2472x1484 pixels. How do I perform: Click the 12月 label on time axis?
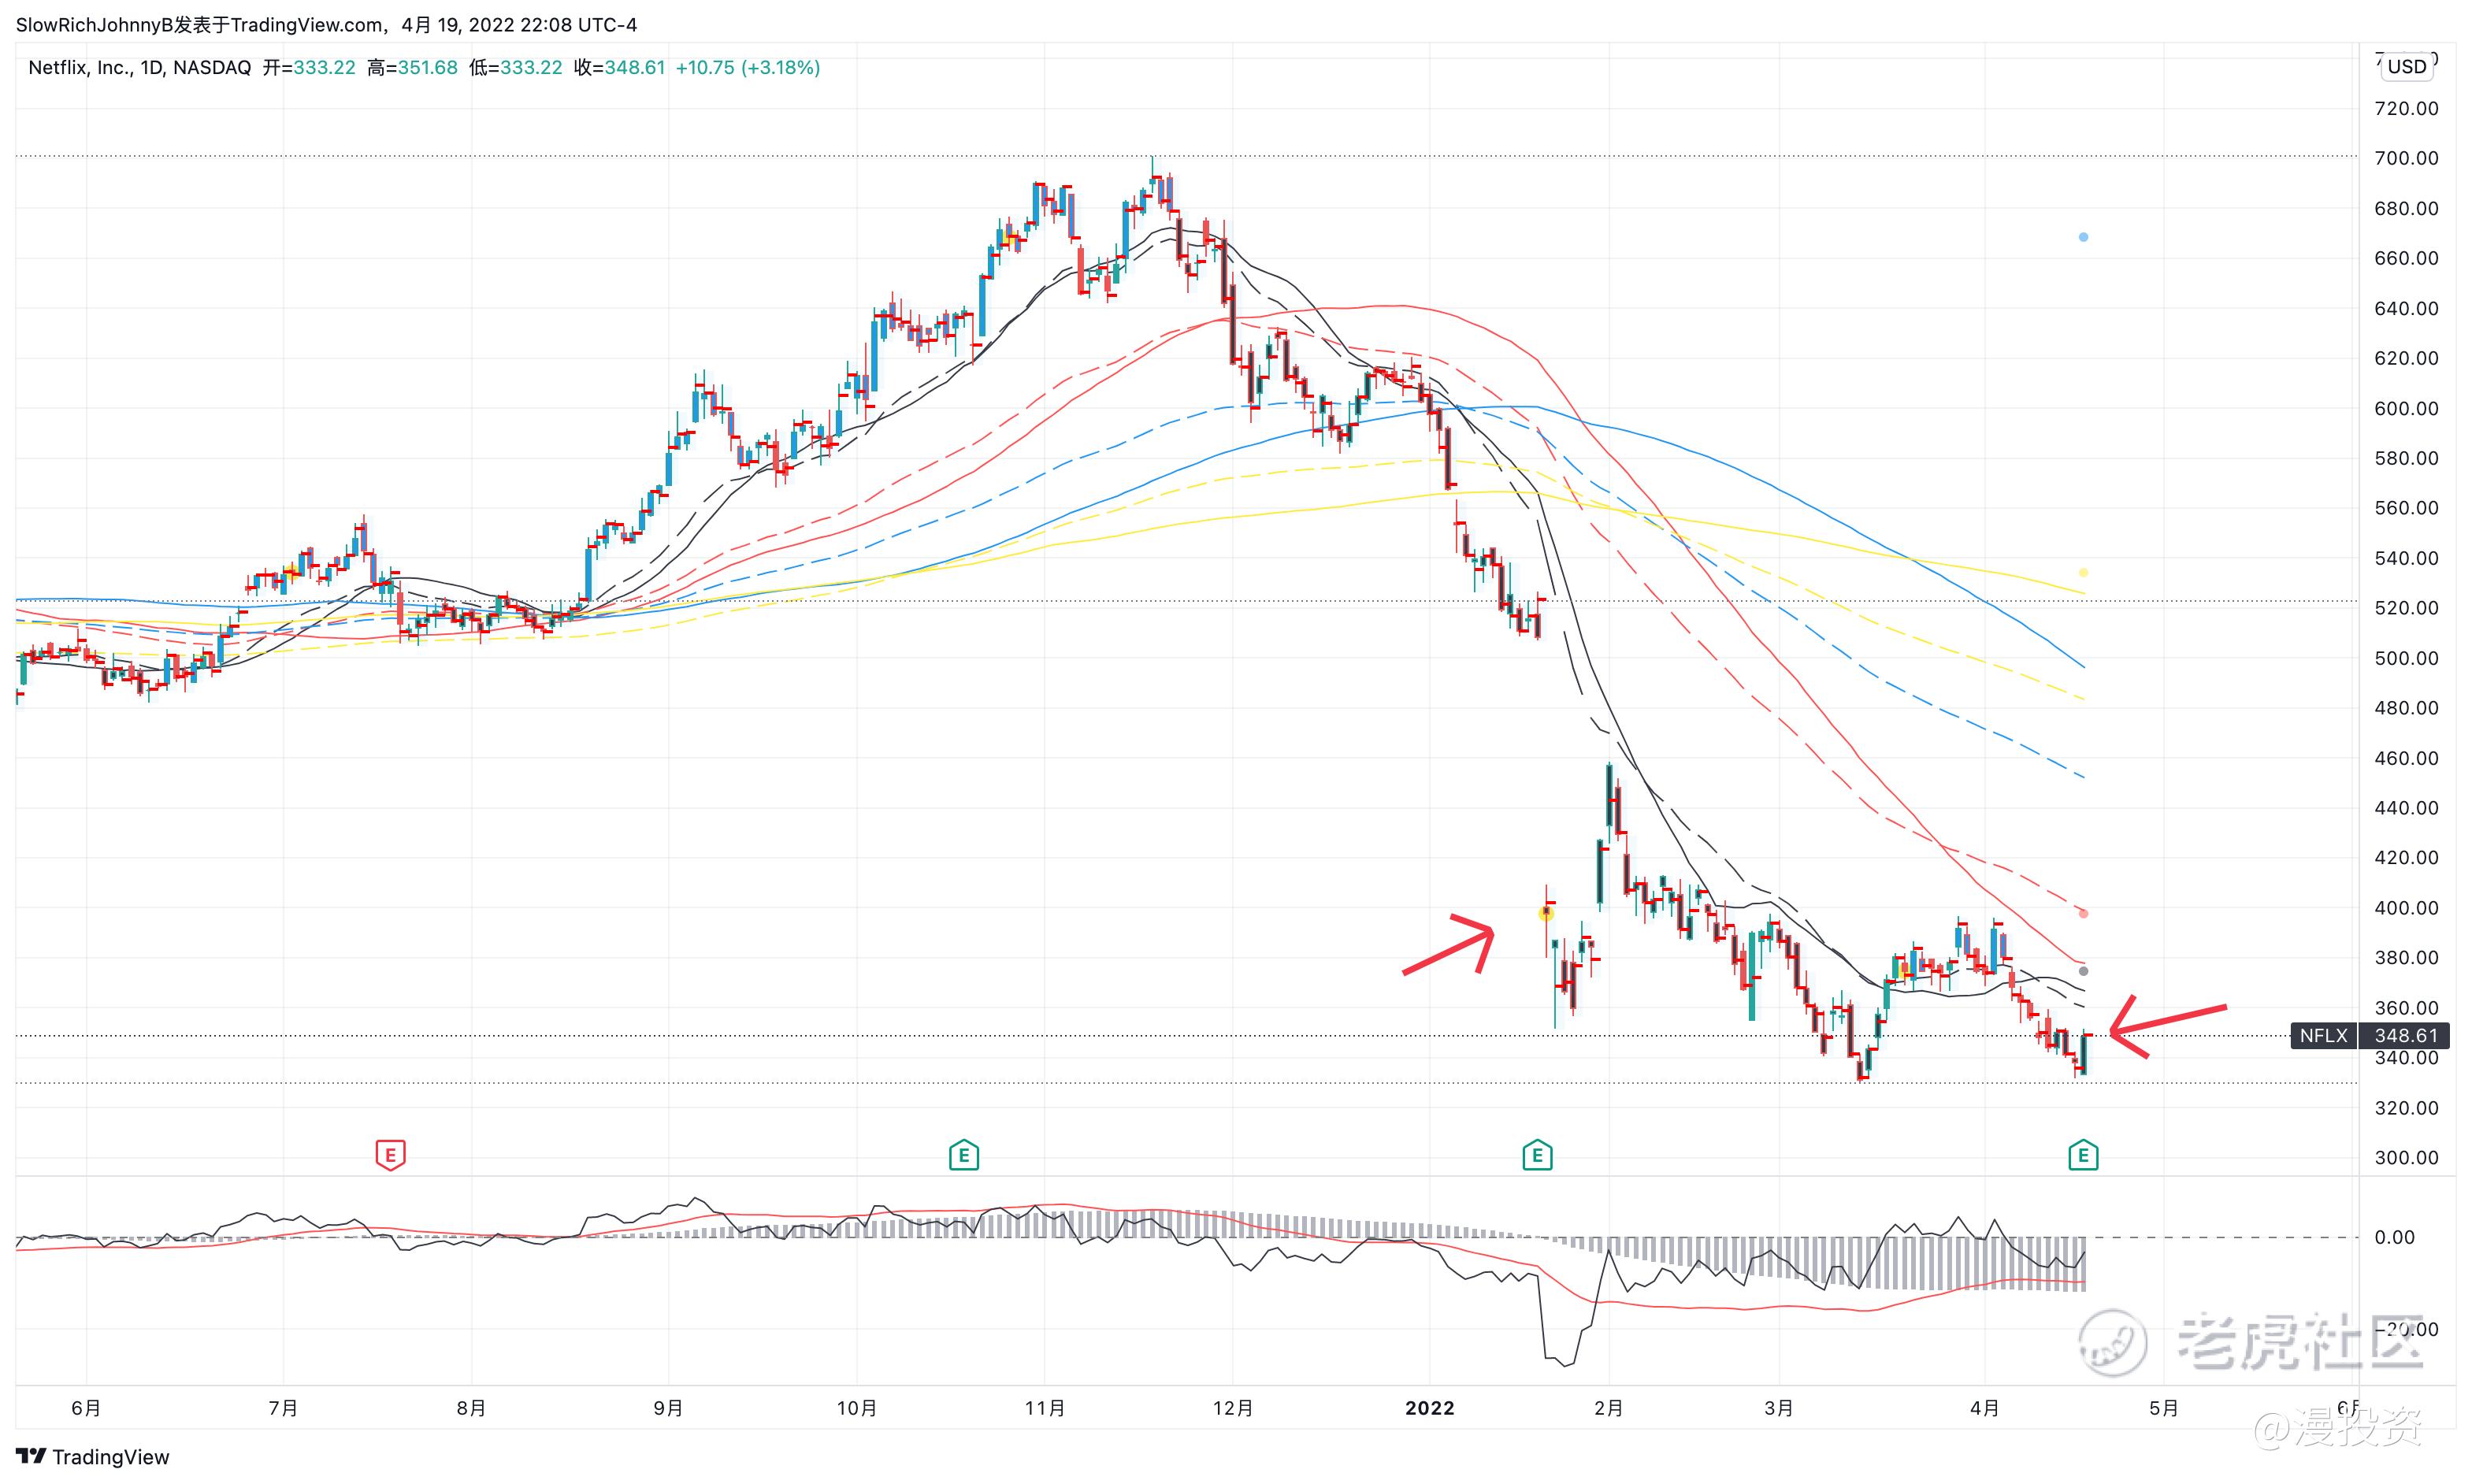coord(1233,1408)
